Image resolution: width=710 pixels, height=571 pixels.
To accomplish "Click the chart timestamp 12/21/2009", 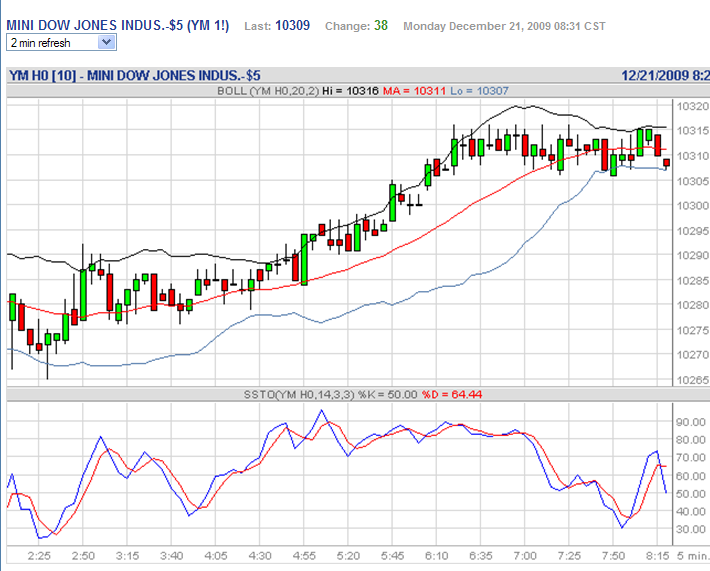I will [655, 75].
